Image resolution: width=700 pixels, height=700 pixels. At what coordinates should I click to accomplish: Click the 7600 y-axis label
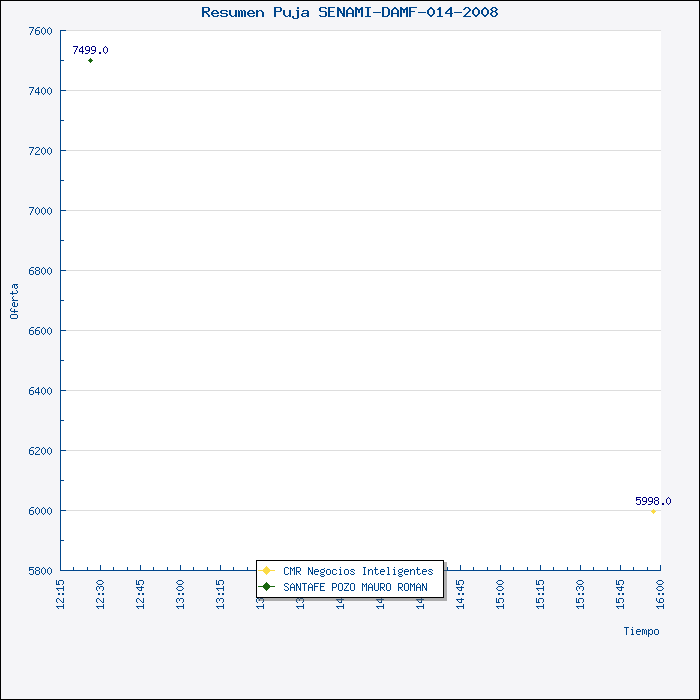pyautogui.click(x=40, y=31)
